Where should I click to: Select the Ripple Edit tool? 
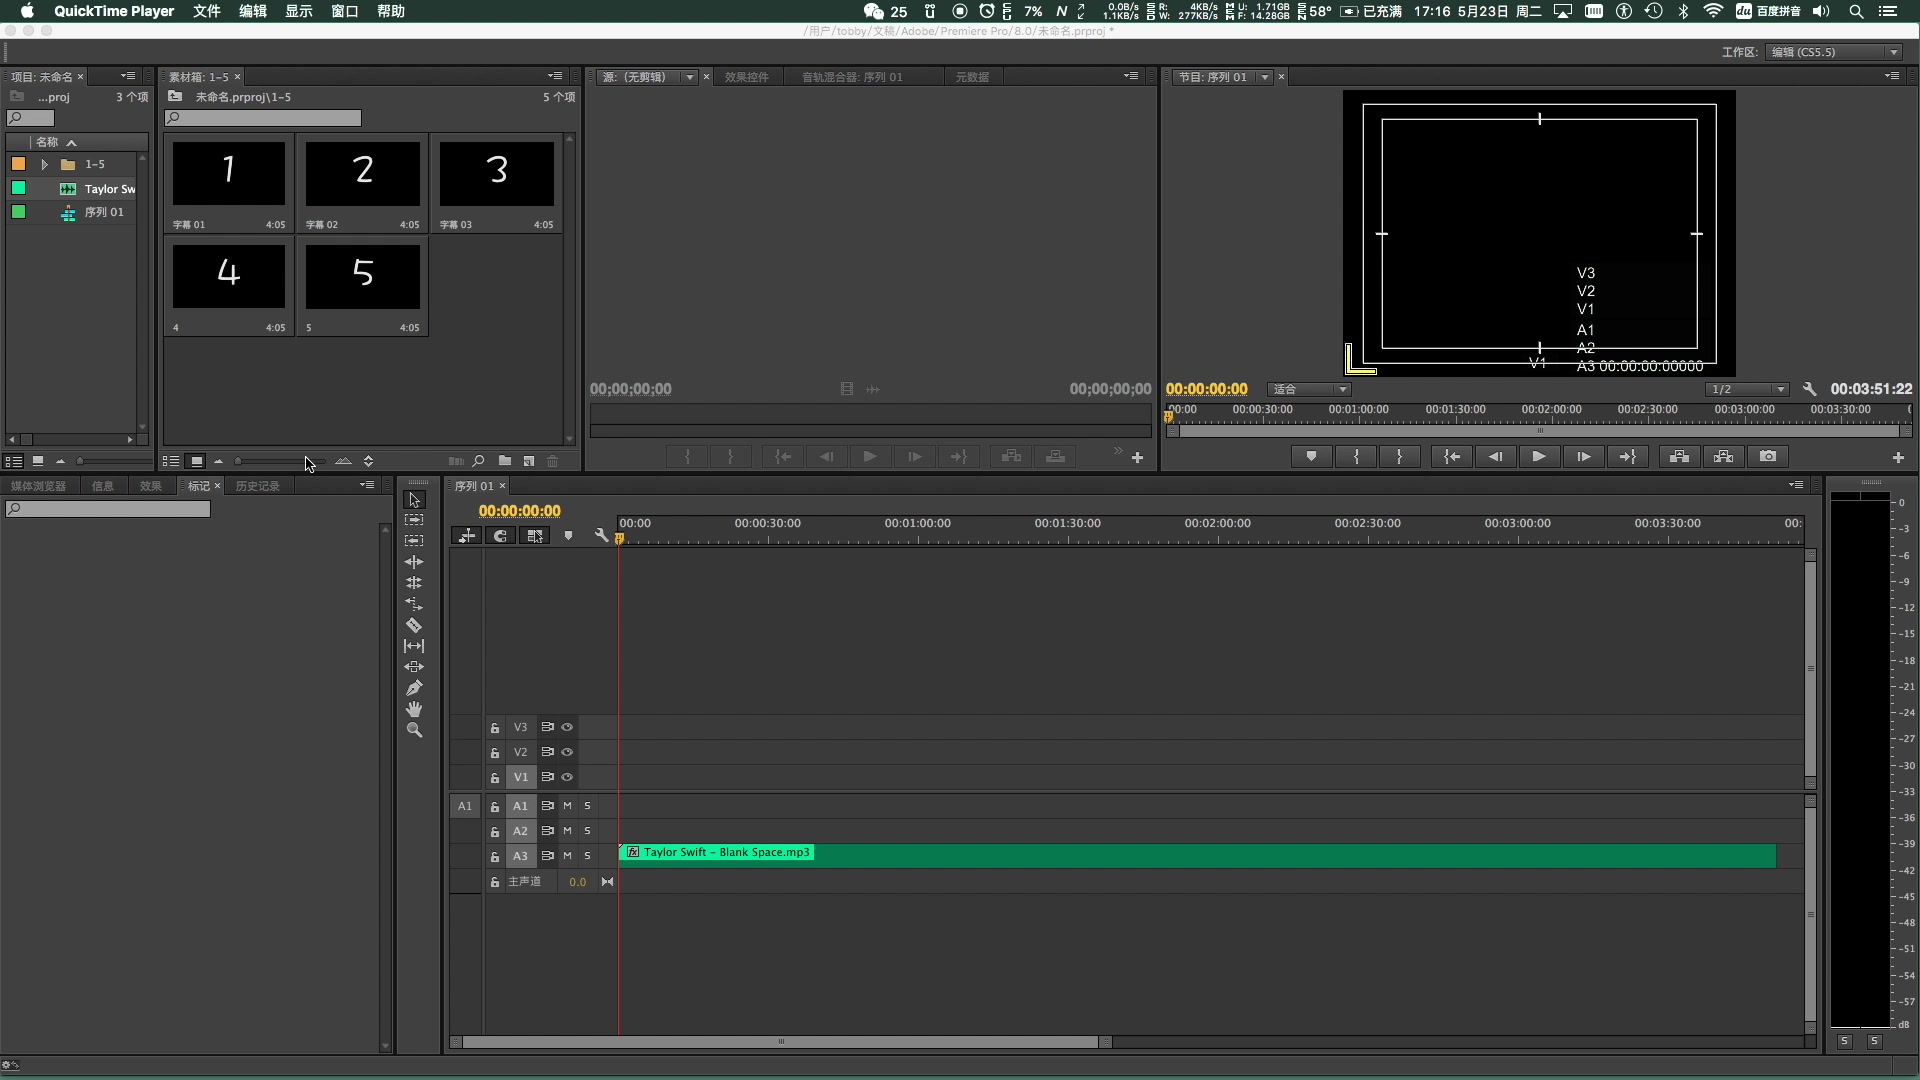414,562
